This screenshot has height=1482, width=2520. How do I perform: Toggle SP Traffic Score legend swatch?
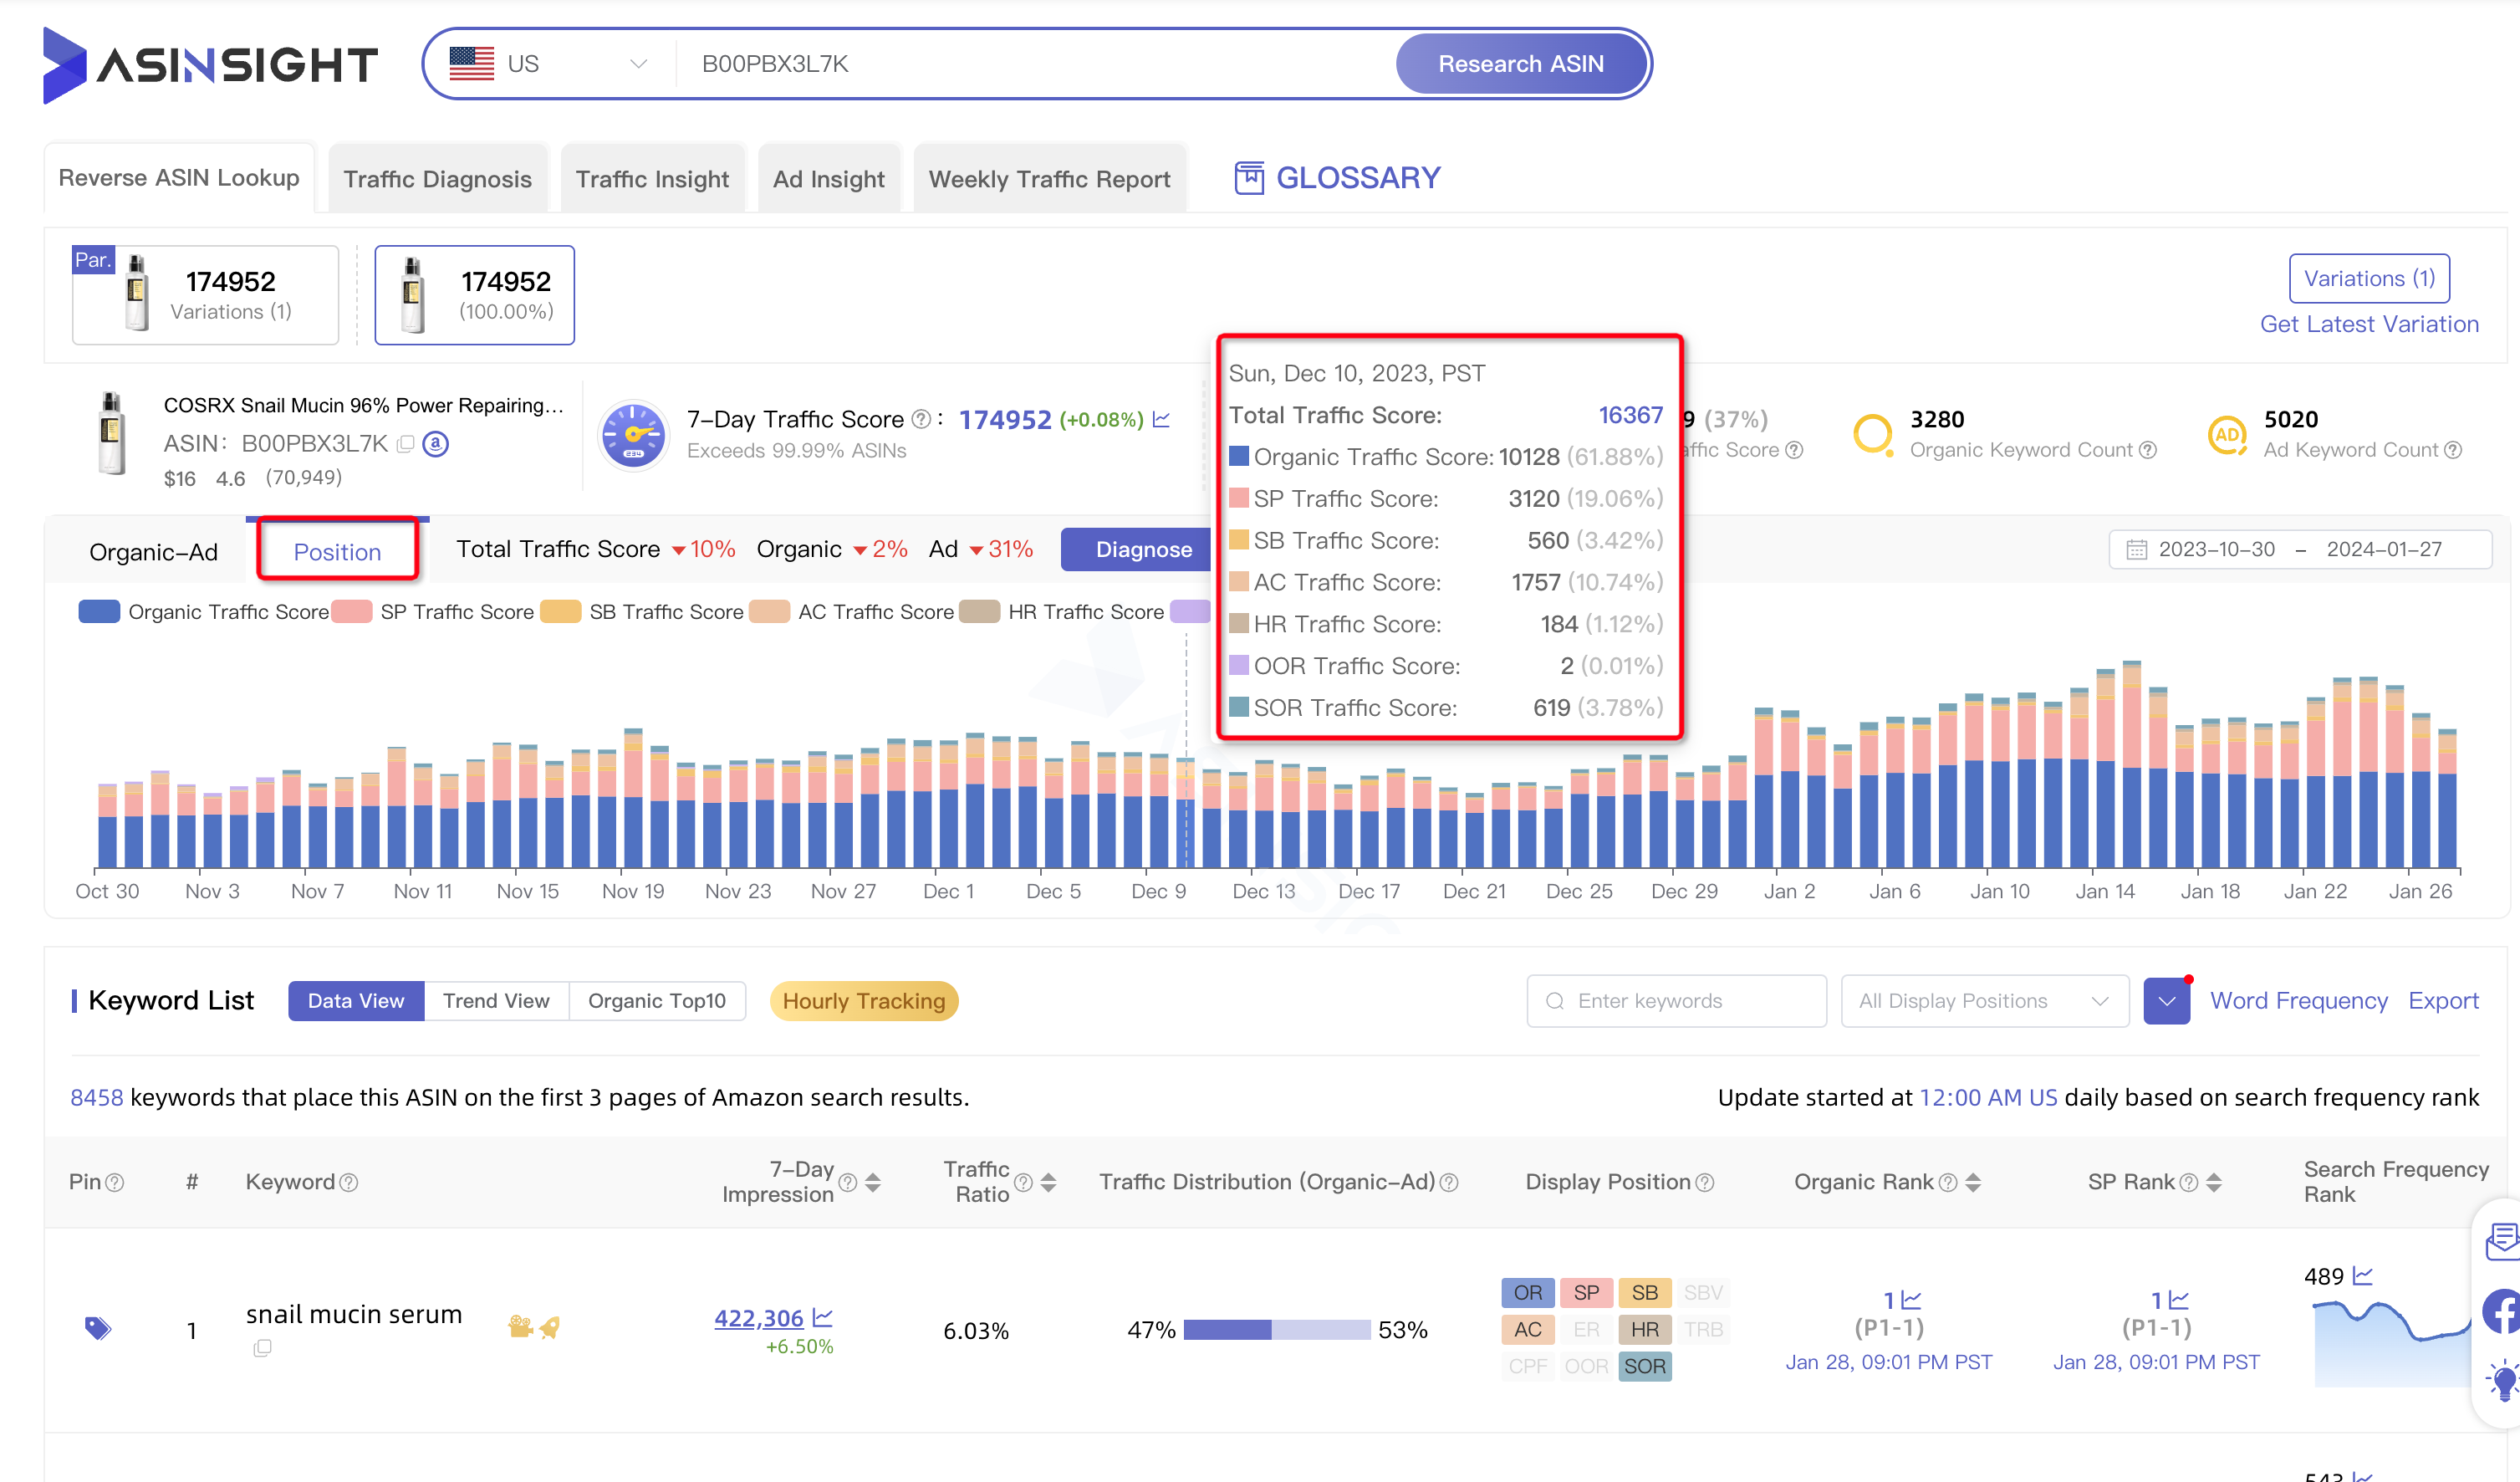pyautogui.click(x=352, y=612)
